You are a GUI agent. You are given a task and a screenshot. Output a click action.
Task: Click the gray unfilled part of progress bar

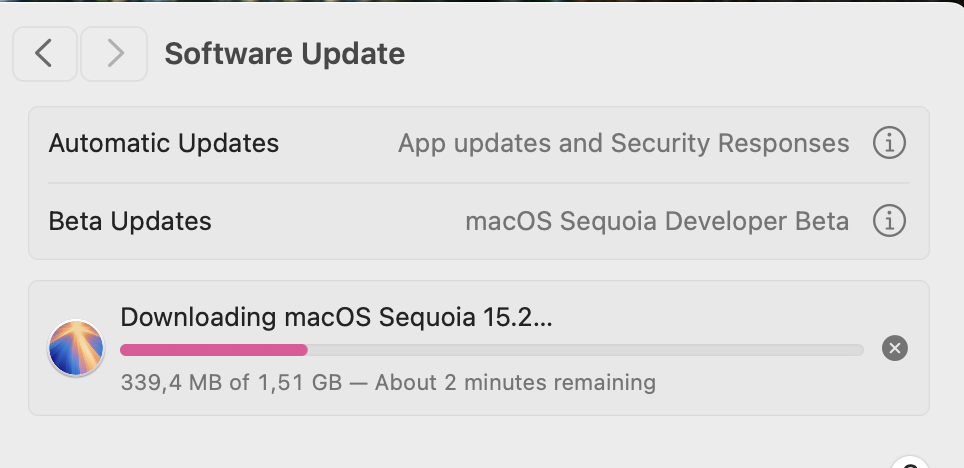[585, 350]
